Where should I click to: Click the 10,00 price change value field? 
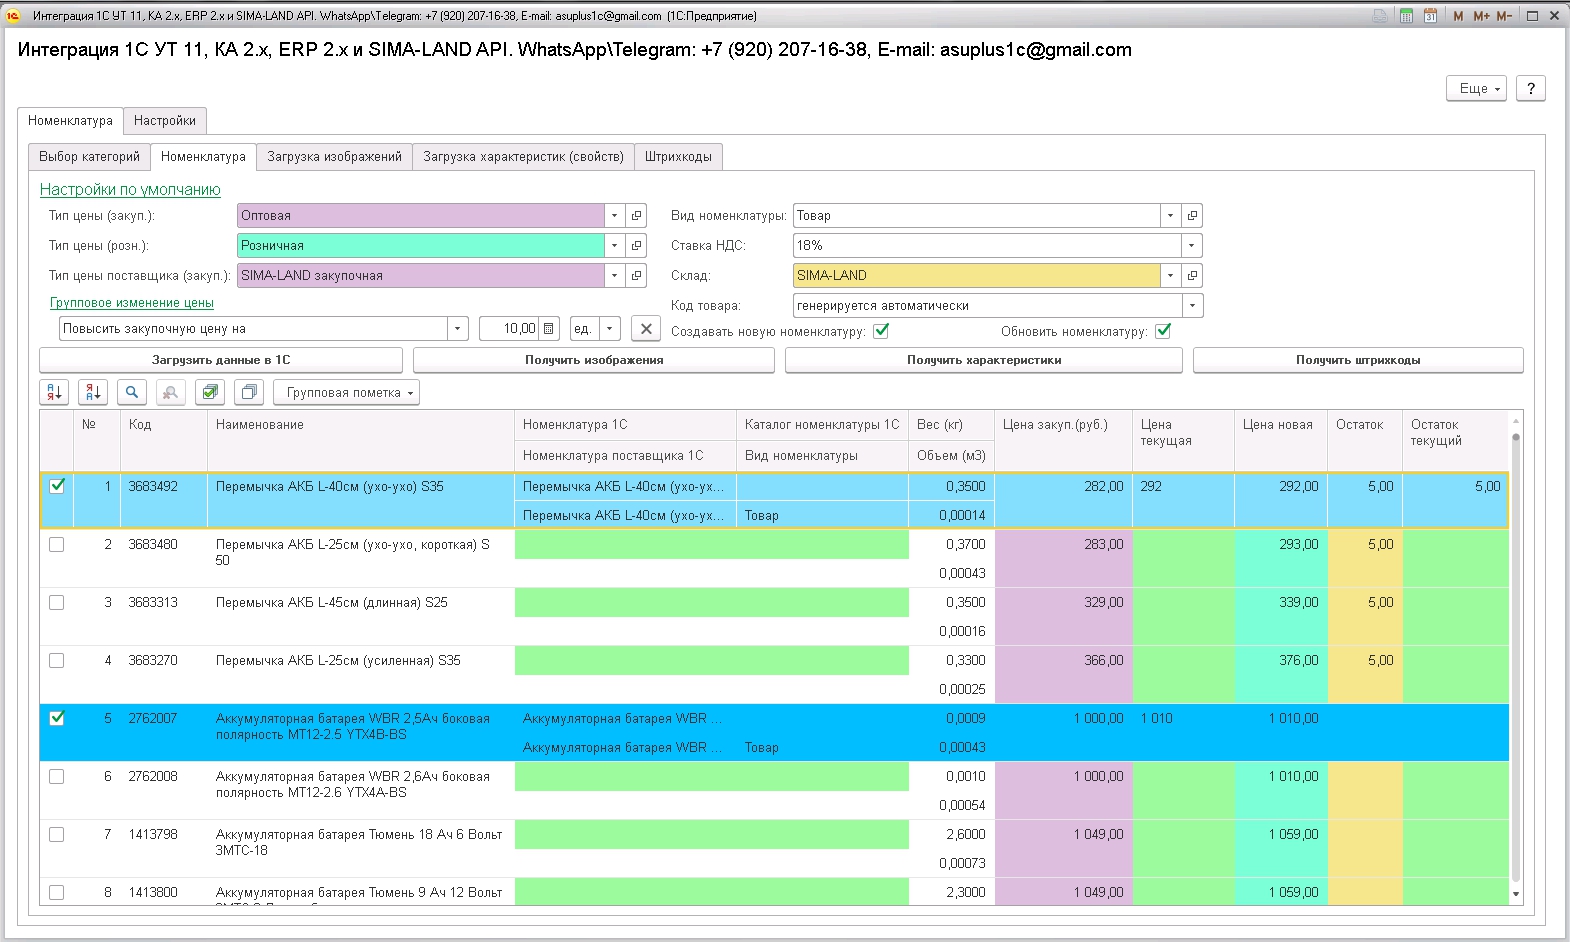click(x=509, y=329)
